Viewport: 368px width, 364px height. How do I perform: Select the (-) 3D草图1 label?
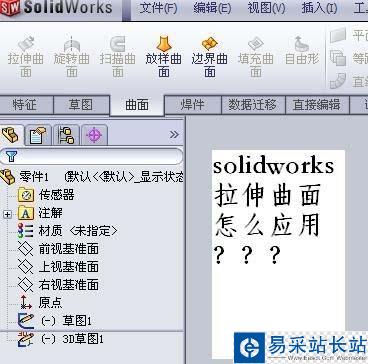72,339
